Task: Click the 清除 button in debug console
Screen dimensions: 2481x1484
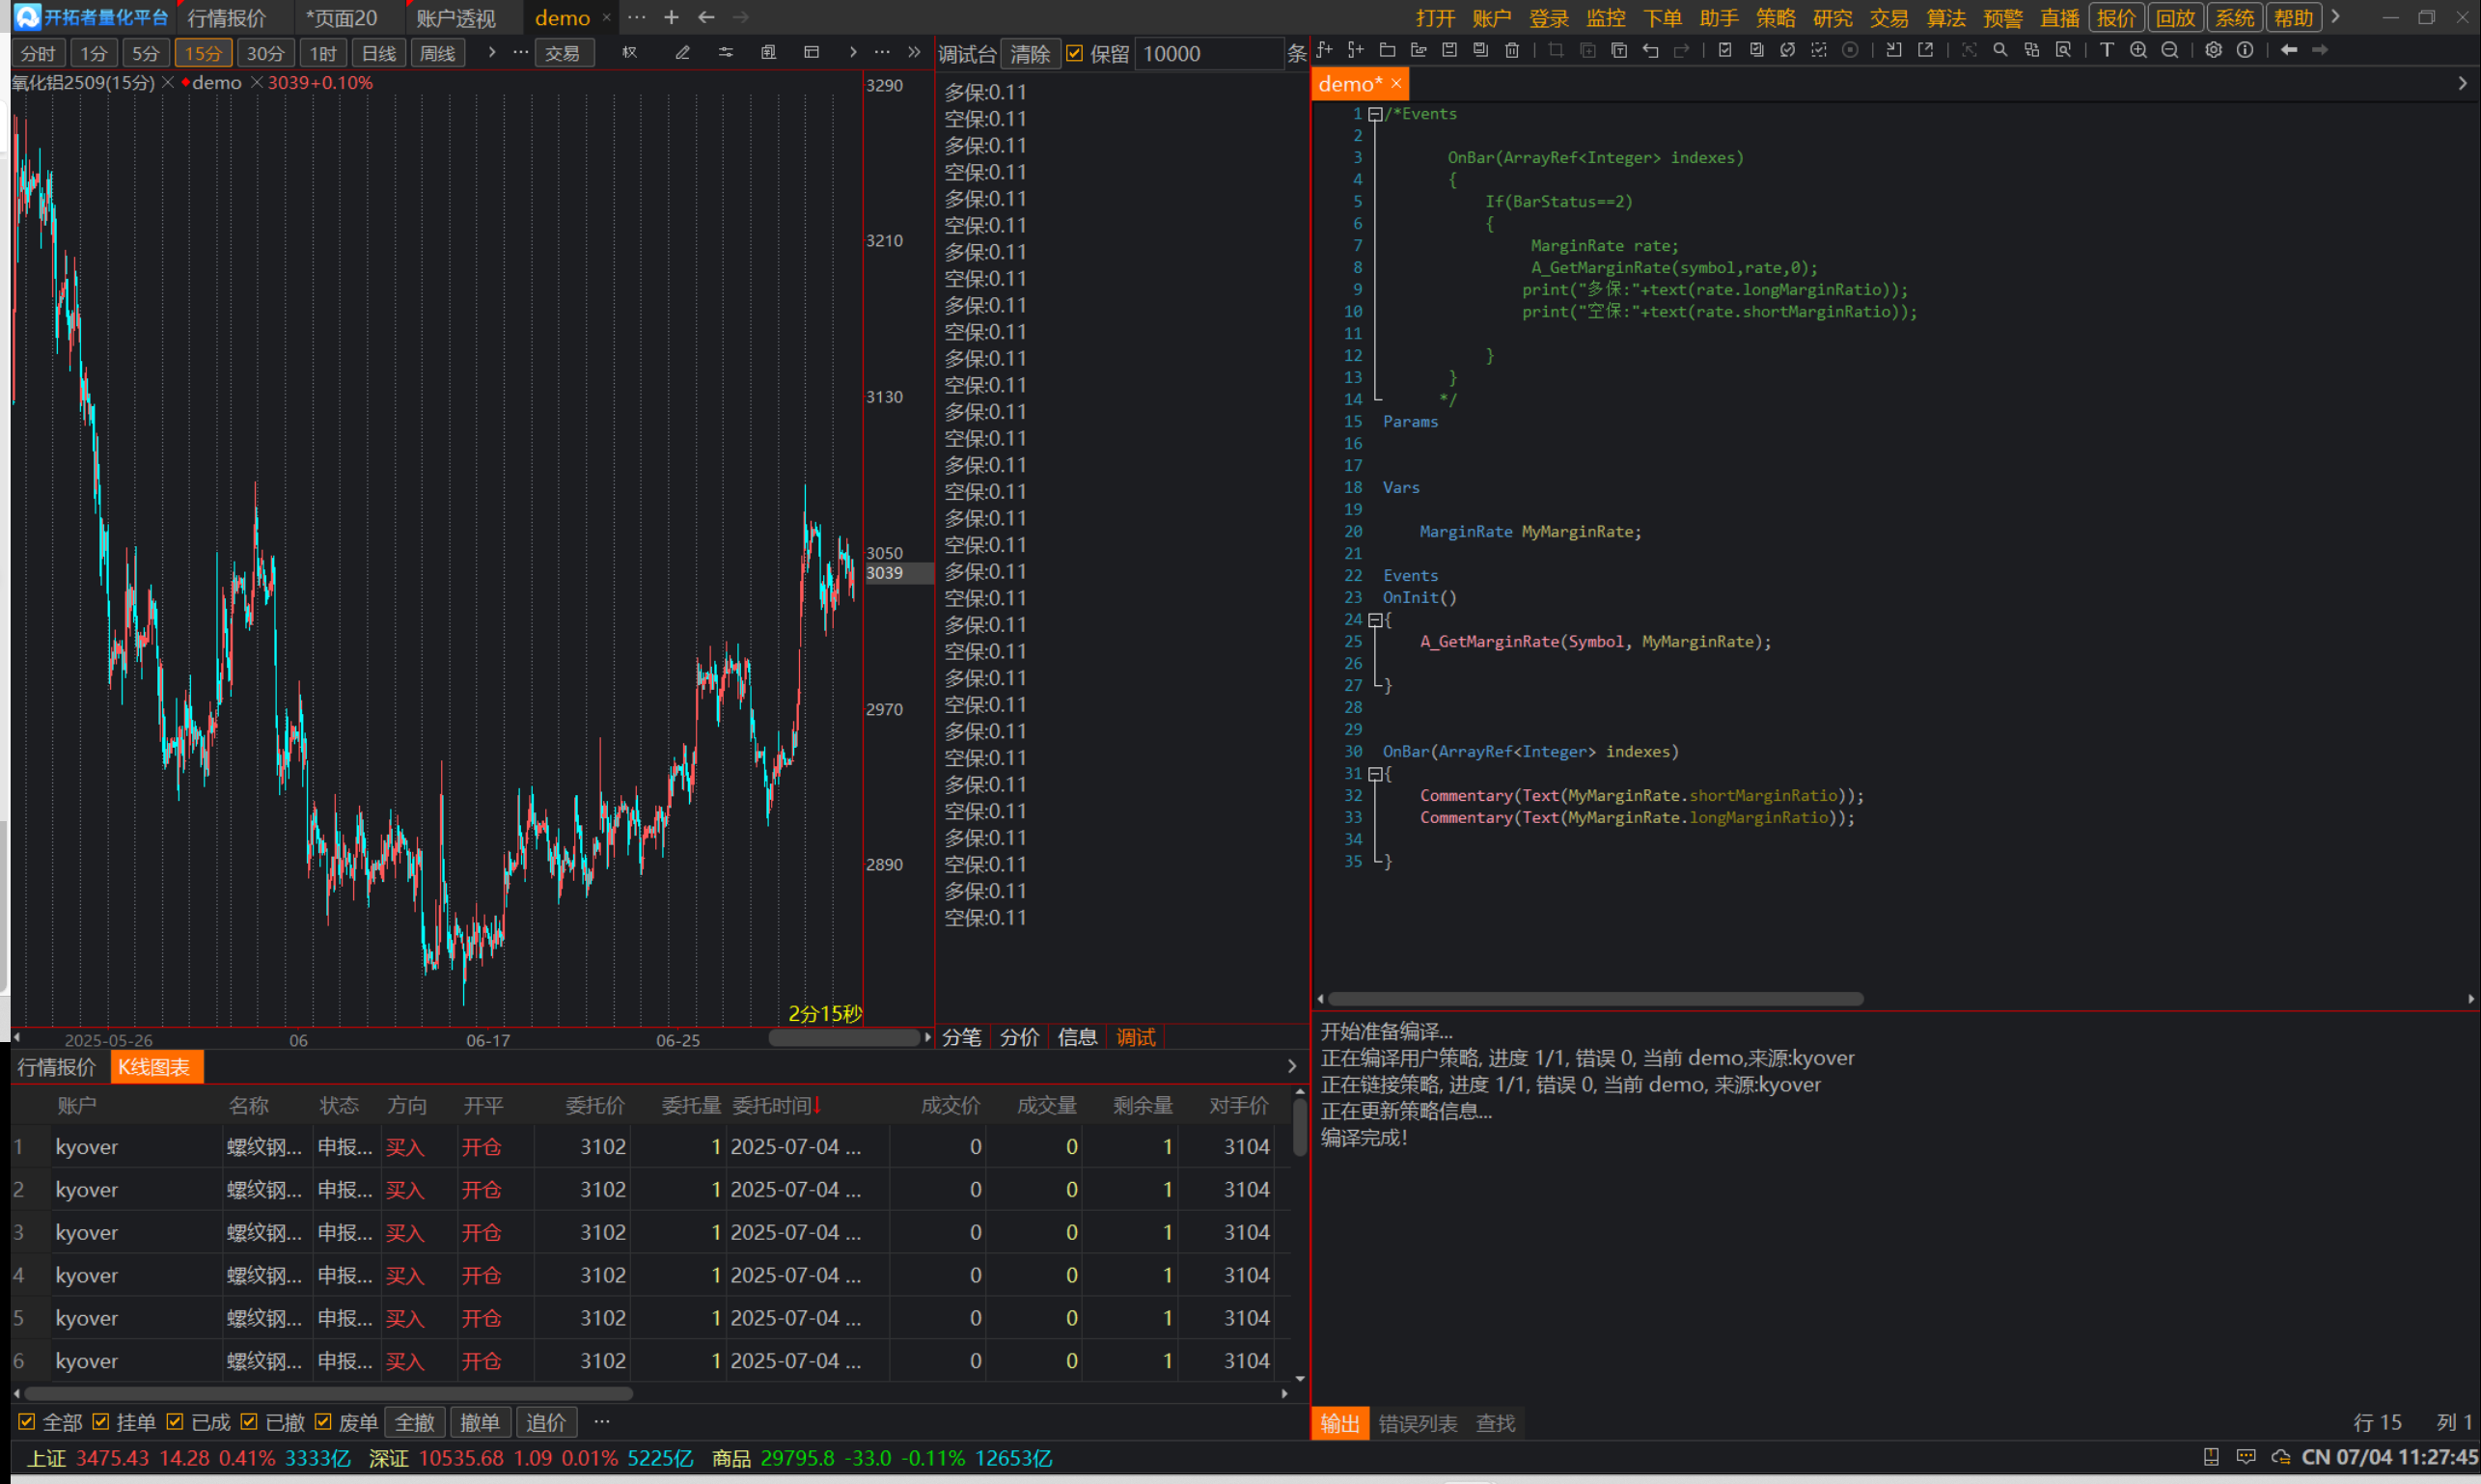Action: click(x=1030, y=54)
